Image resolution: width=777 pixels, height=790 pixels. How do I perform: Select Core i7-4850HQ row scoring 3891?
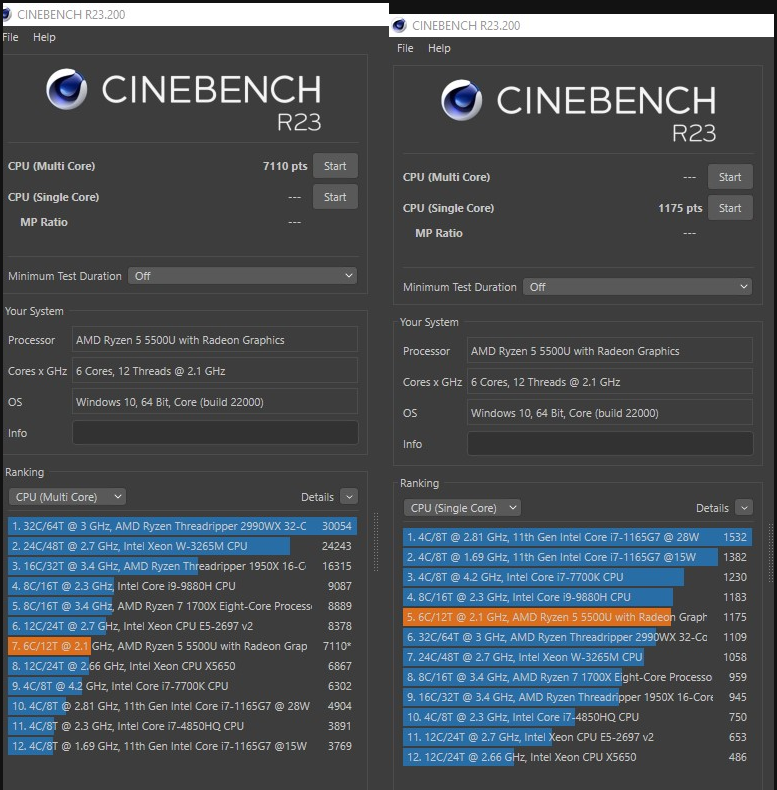[182, 726]
